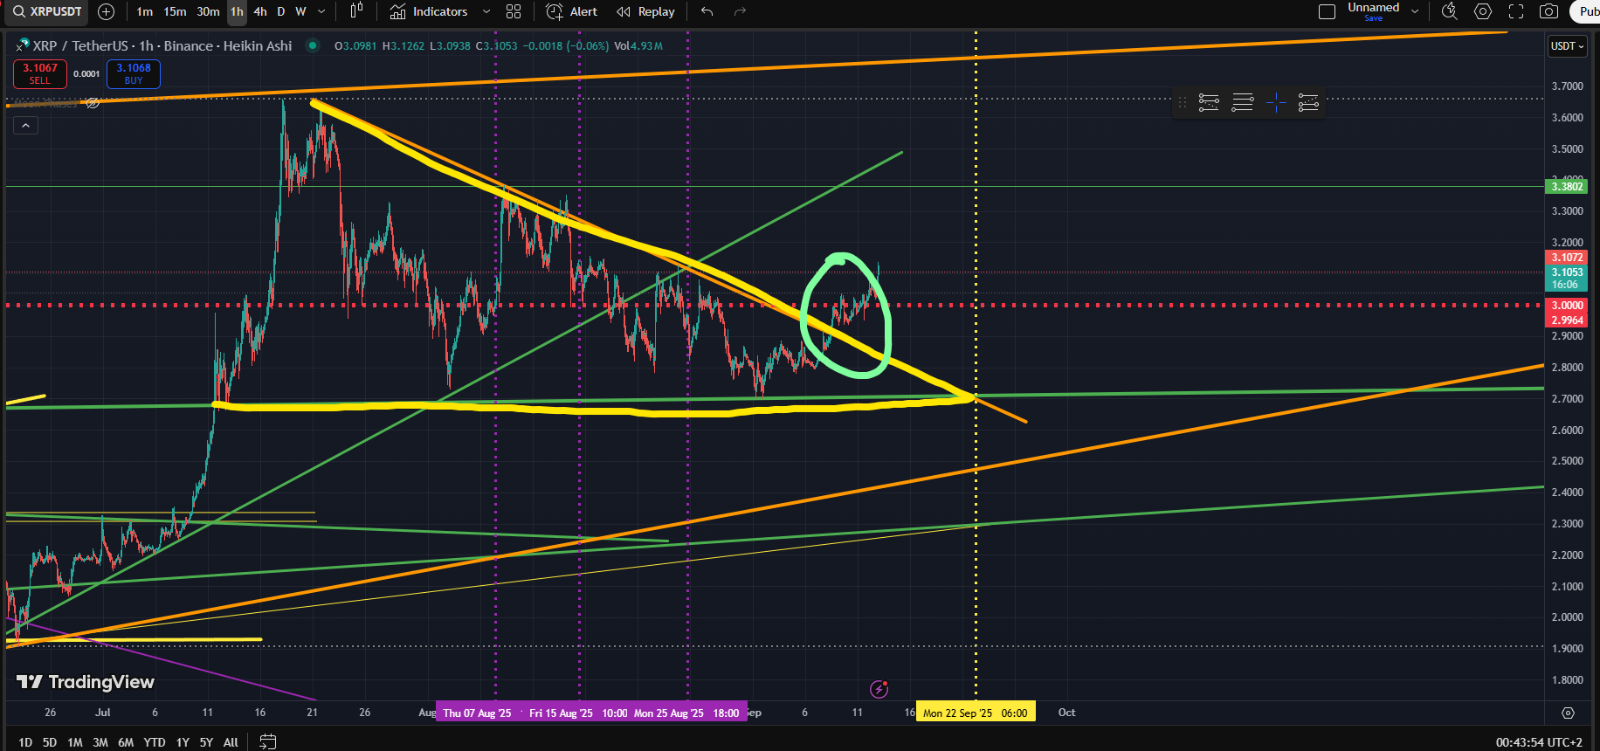Click the Mon 22 Sep '25 date label
The width and height of the screenshot is (1600, 751).
[x=975, y=713]
